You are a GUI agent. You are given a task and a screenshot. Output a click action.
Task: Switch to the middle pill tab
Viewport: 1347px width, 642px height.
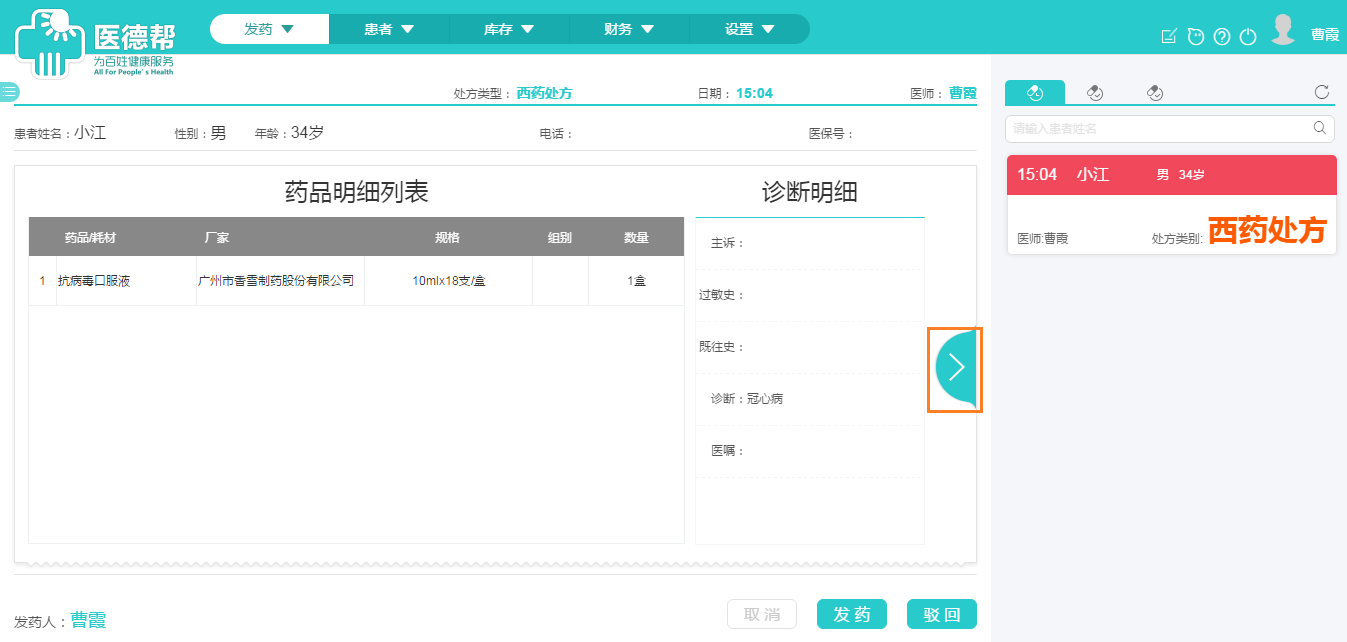(1095, 93)
